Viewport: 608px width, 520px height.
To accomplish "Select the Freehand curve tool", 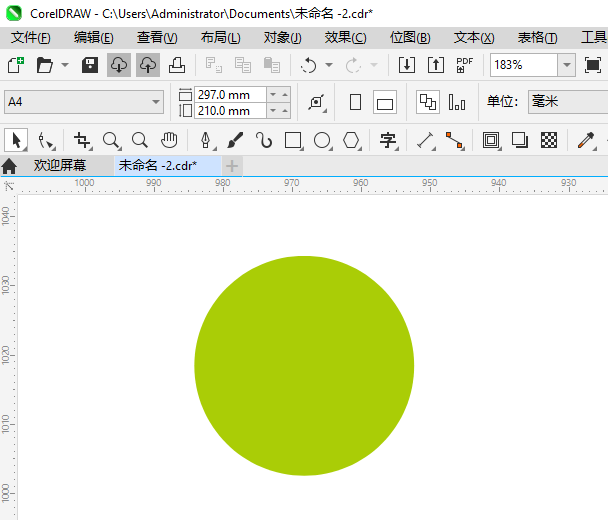I will (264, 140).
